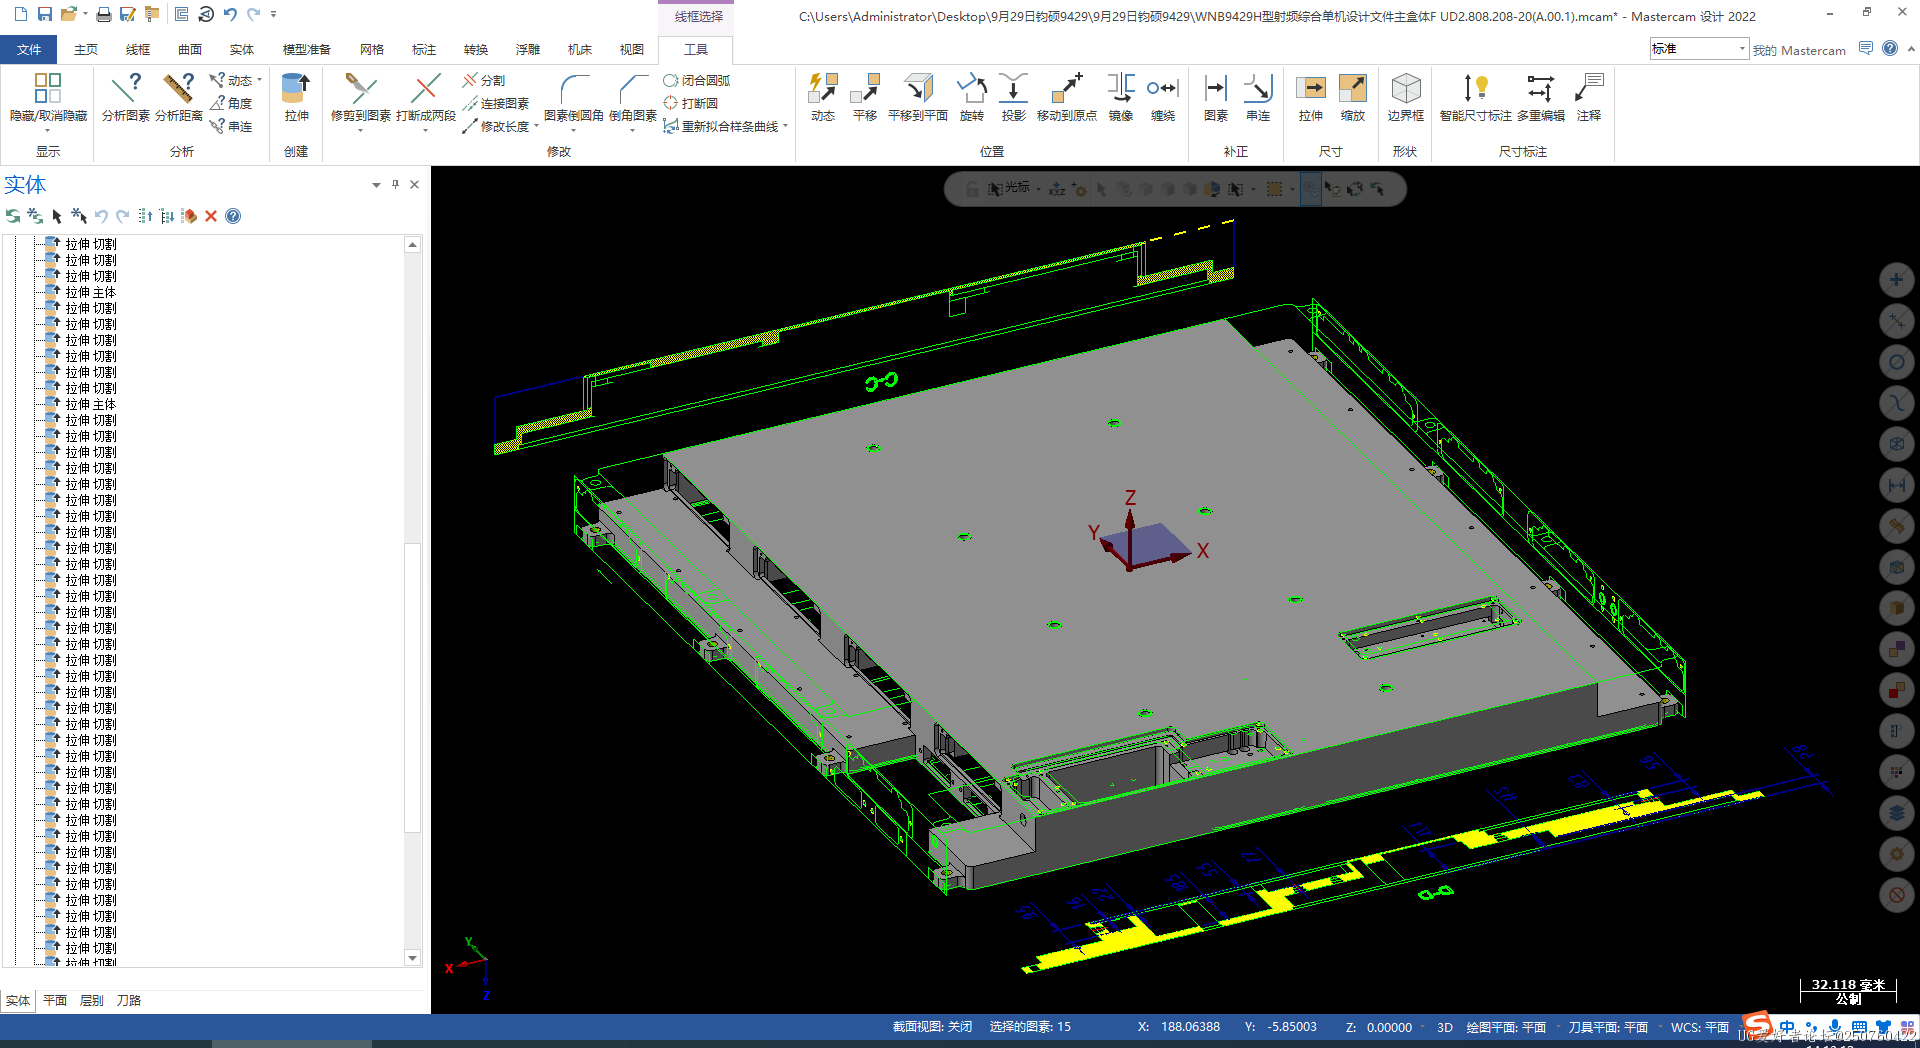Screen dimensions: 1920x1048
Task: Click 拉伸 in the 创建 group
Action: click(296, 98)
